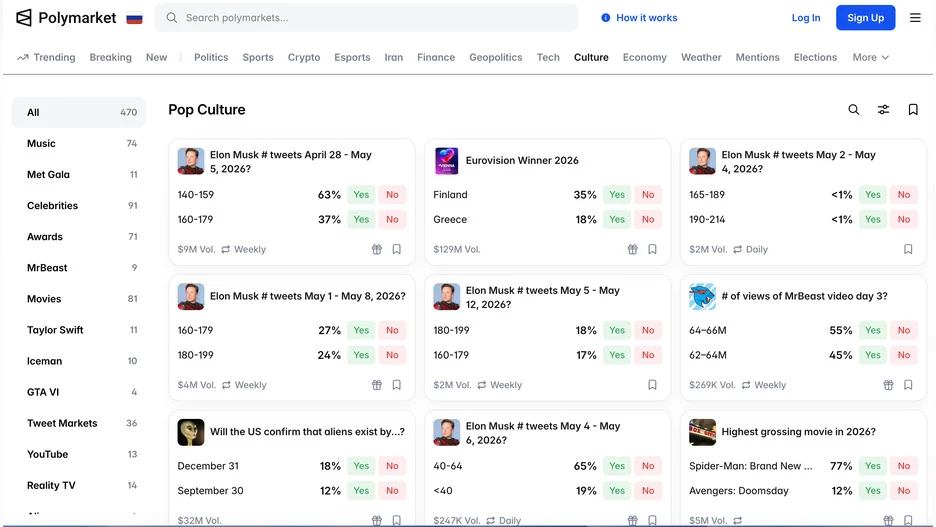Expand the More categories dropdown
The width and height of the screenshot is (936, 527).
870,57
